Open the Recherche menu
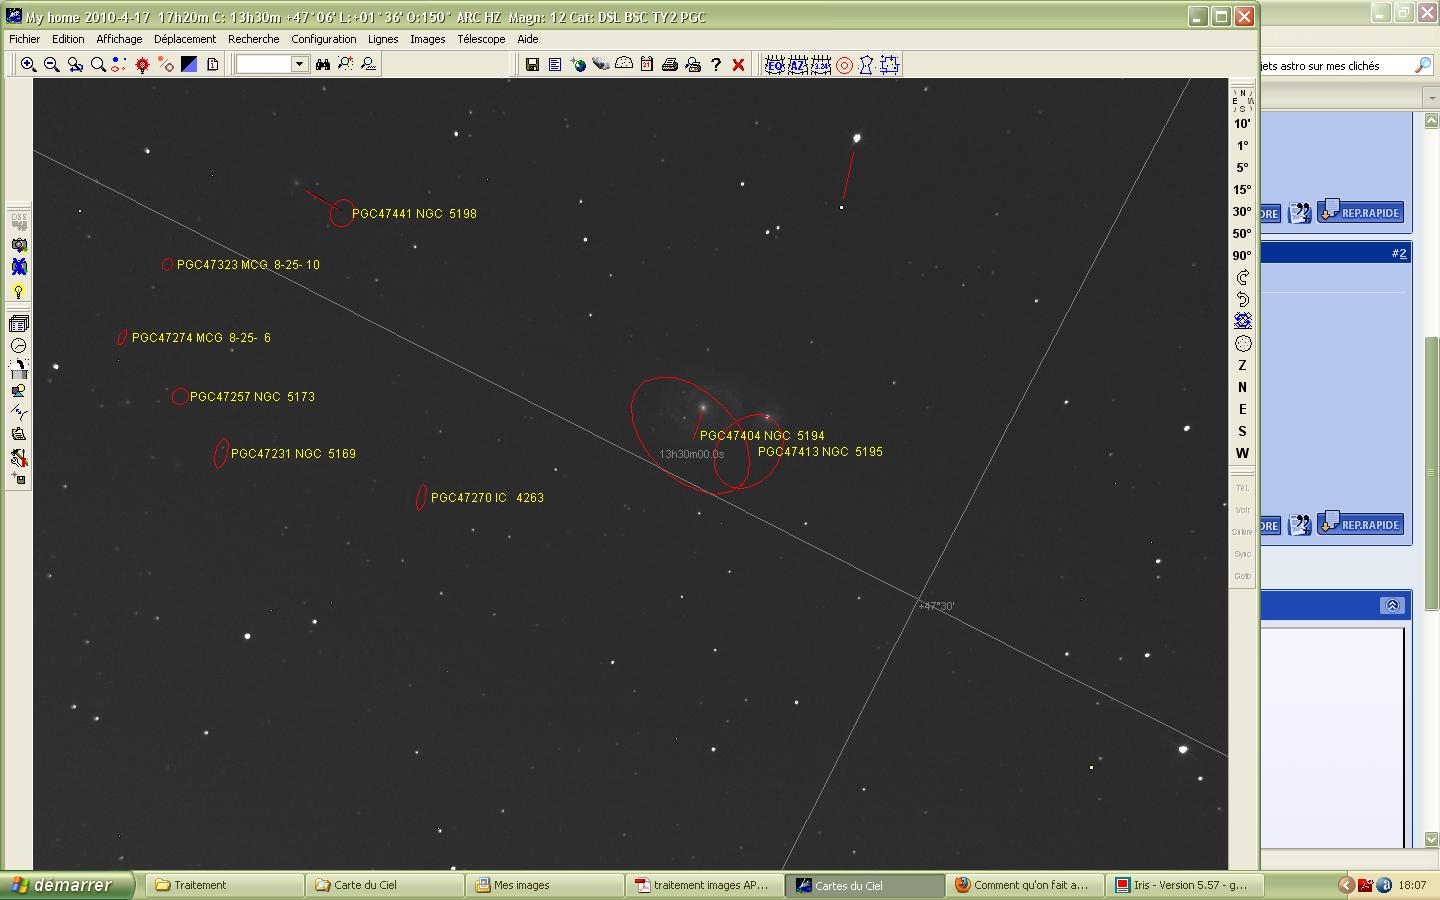 click(254, 39)
